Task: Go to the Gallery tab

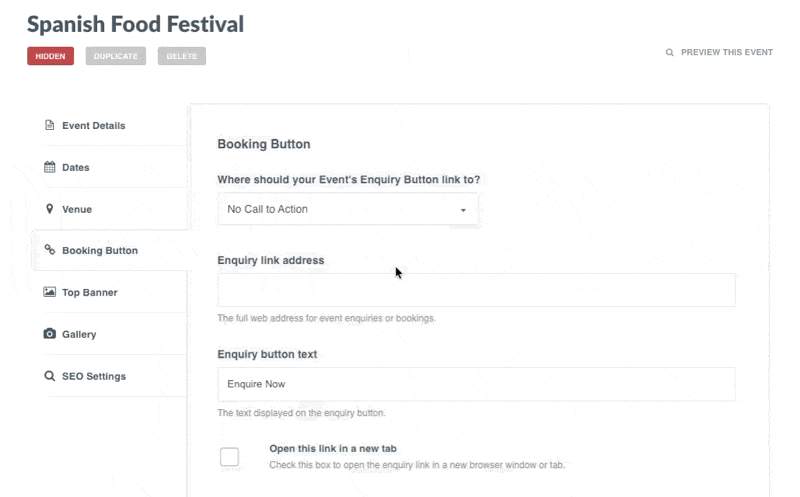Action: pos(79,334)
